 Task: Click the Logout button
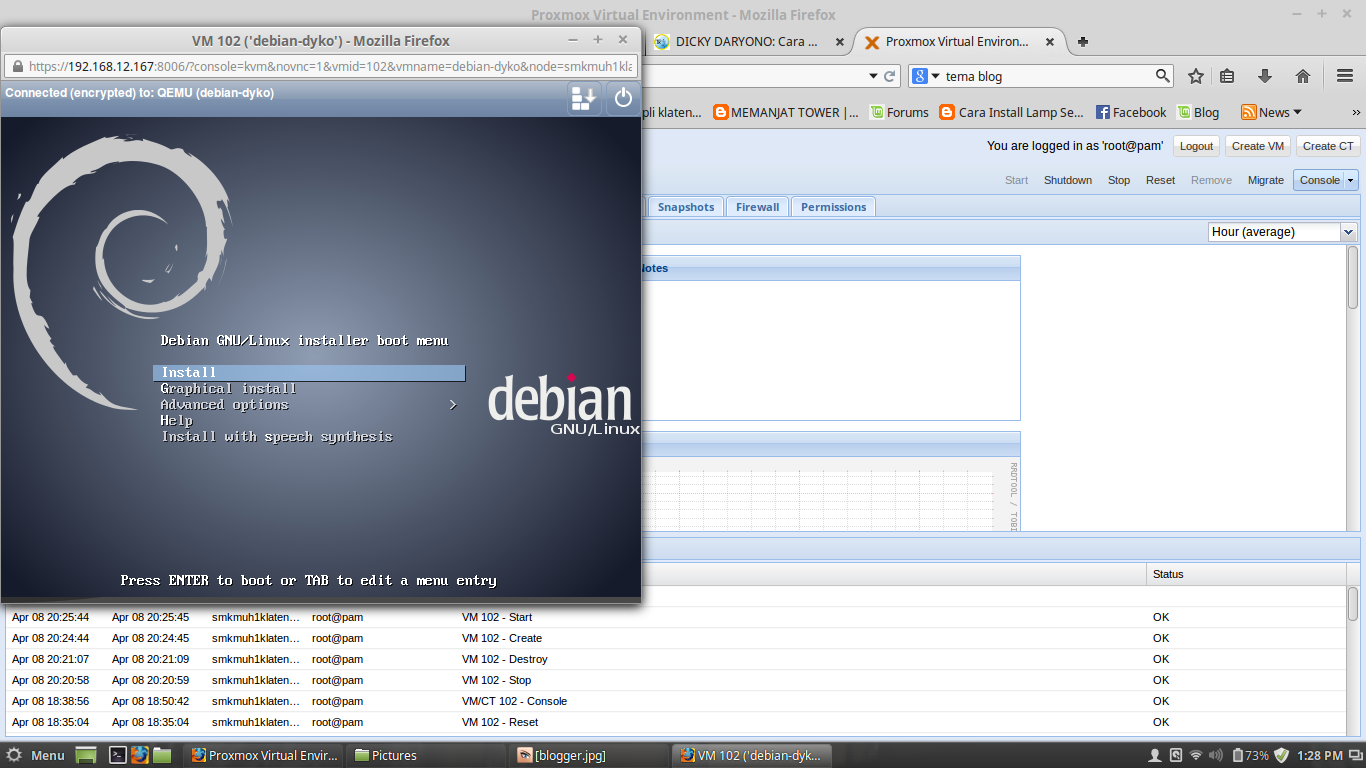tap(1196, 146)
